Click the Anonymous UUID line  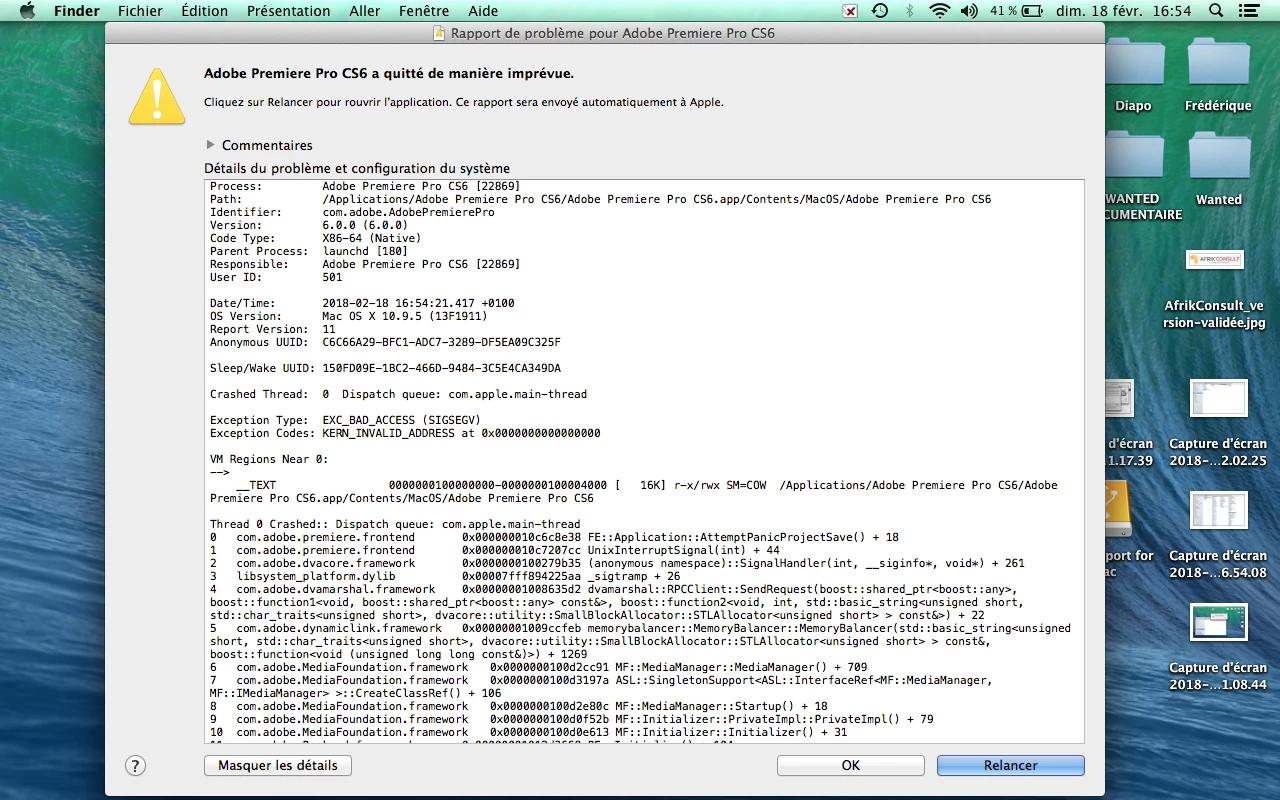[x=385, y=342]
